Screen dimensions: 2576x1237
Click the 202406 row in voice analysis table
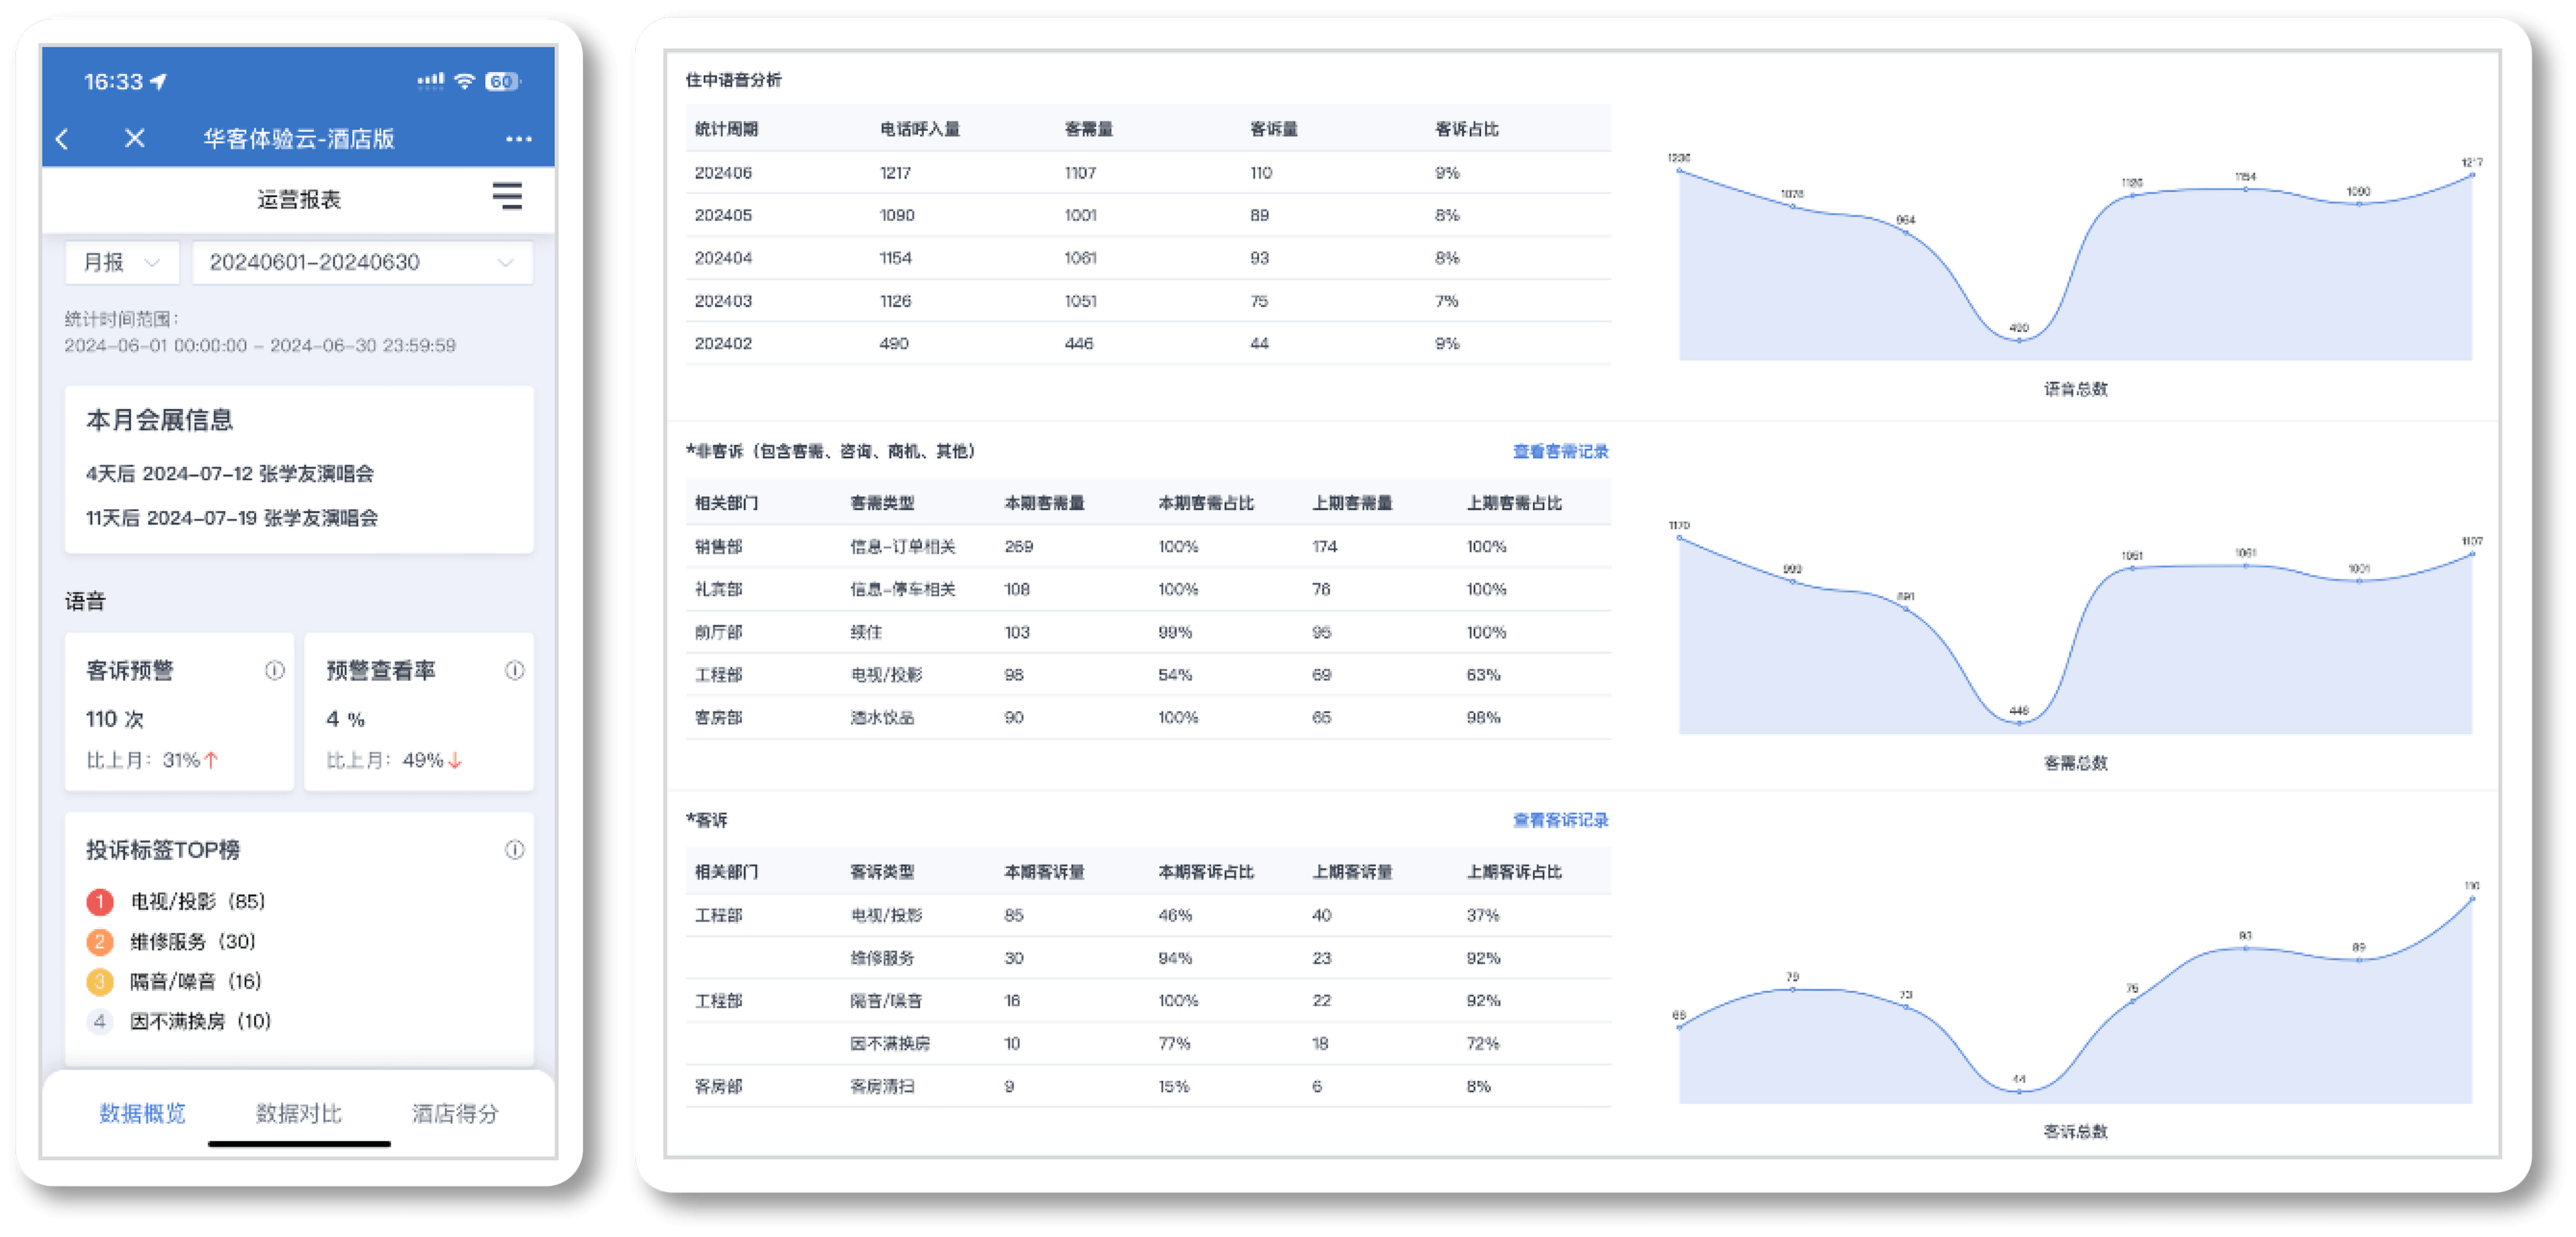click(723, 173)
